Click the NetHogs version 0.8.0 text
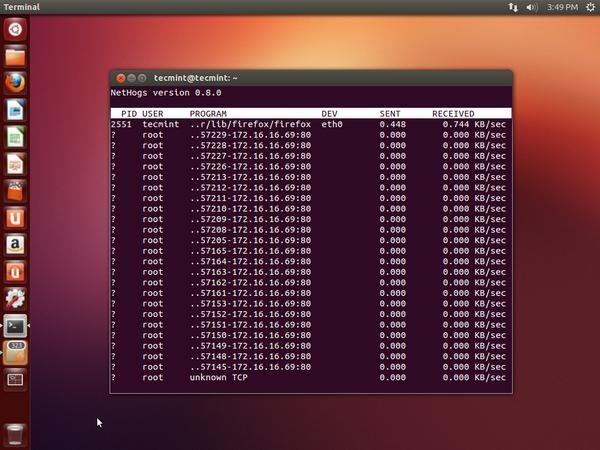600x450 pixels. 166,93
